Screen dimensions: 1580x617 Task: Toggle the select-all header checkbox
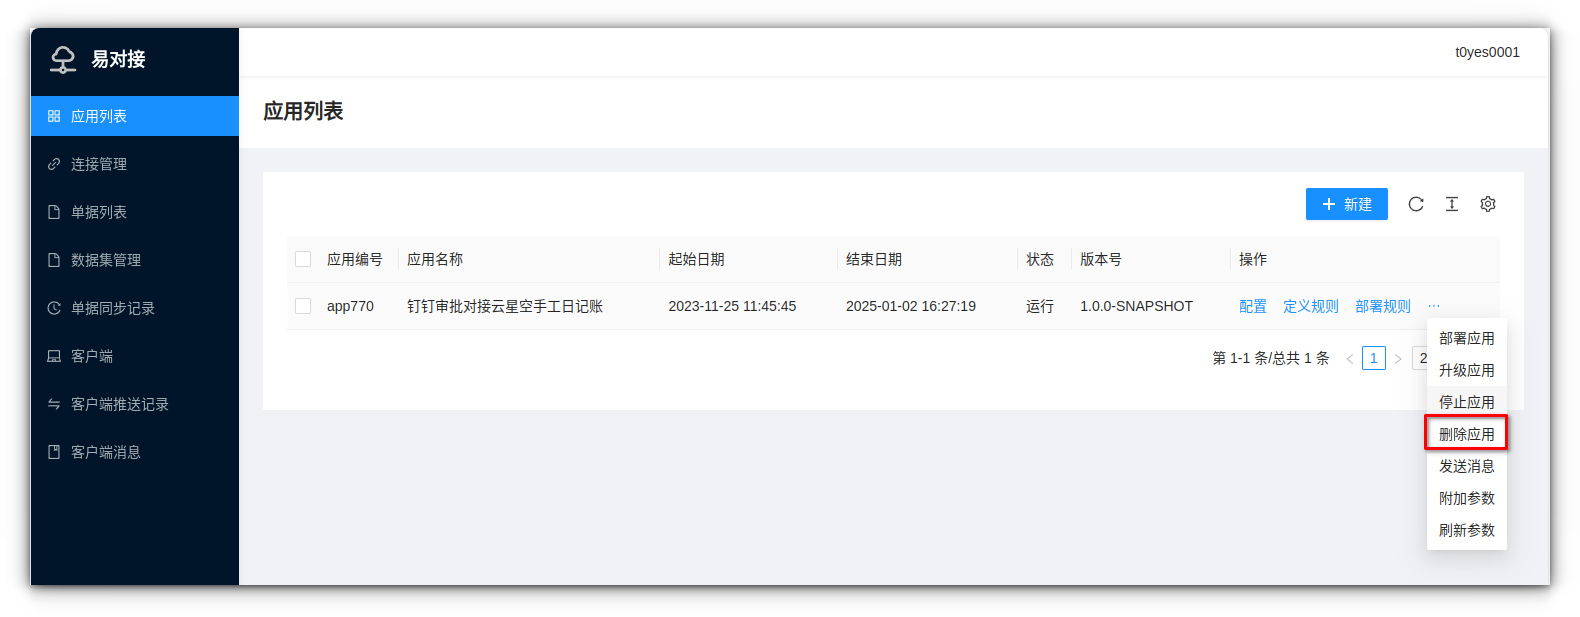303,259
